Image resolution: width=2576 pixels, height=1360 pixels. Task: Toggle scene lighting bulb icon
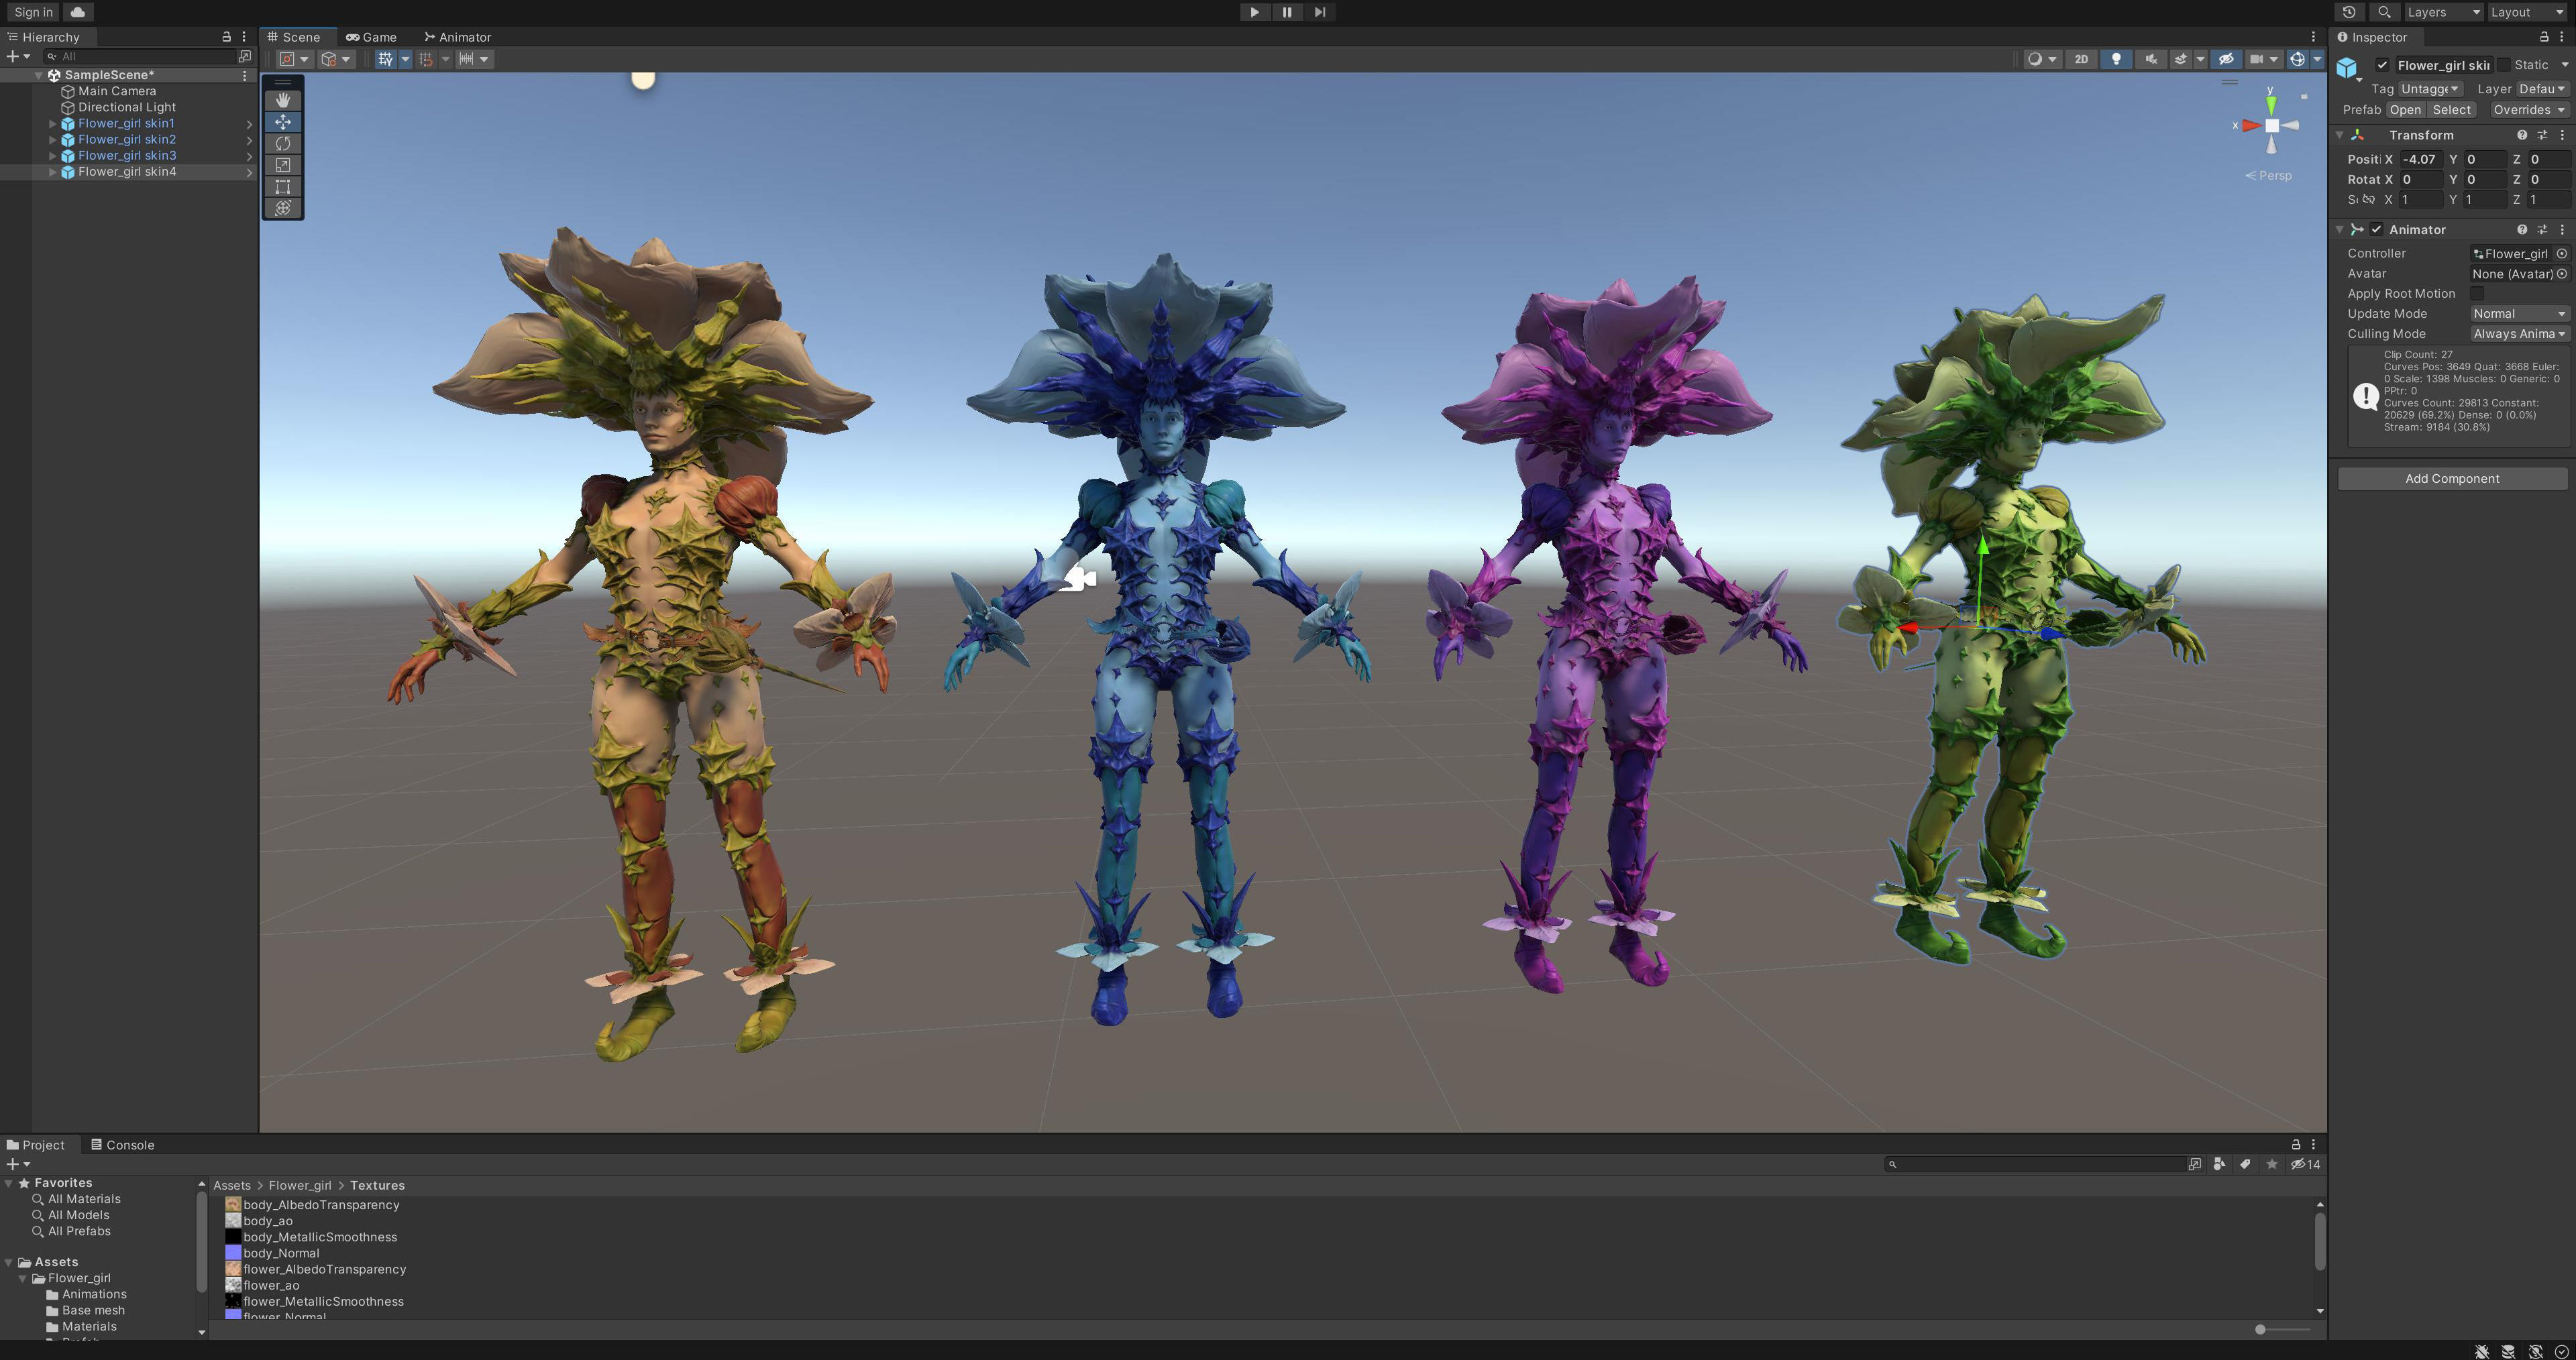click(2115, 59)
